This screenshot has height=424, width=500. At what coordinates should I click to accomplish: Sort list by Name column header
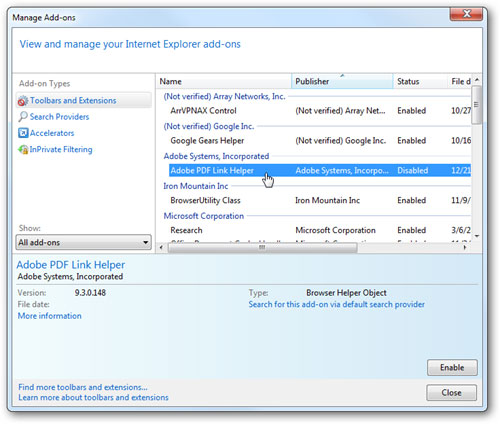tap(224, 81)
